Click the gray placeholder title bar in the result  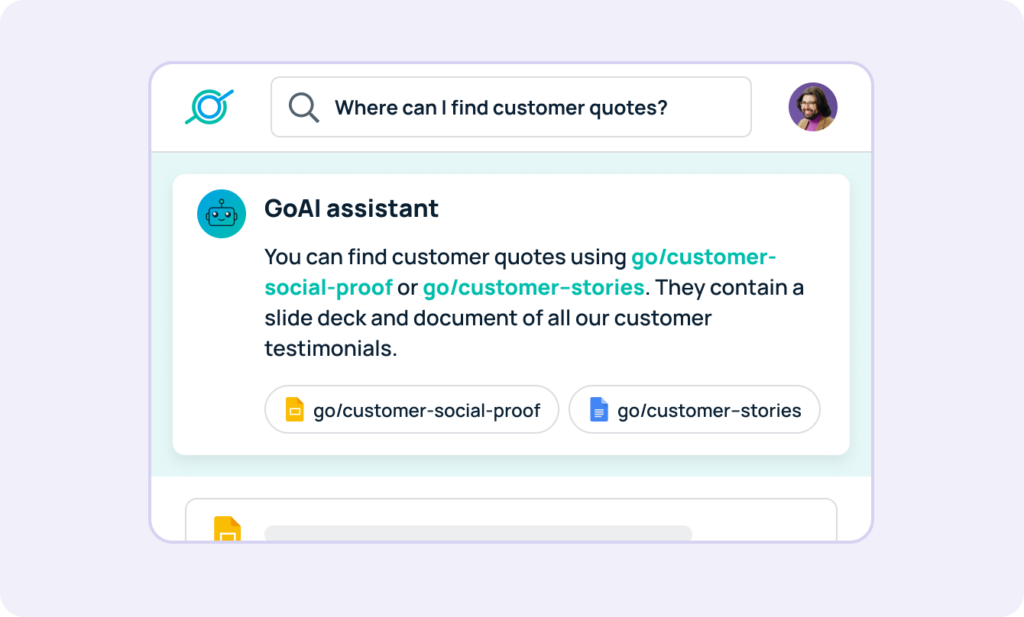(478, 533)
